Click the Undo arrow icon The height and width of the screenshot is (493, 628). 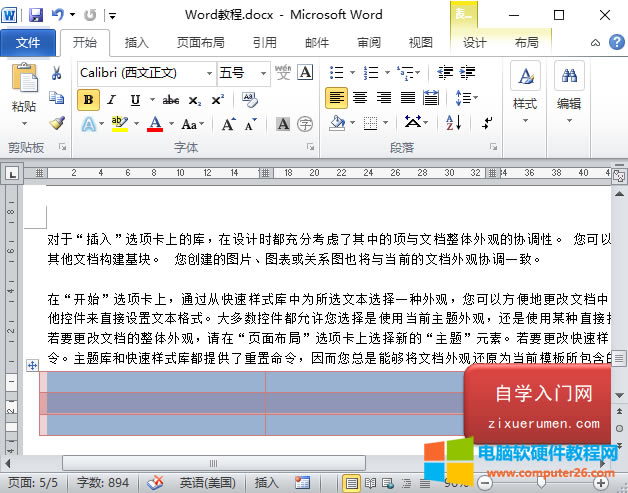click(58, 15)
